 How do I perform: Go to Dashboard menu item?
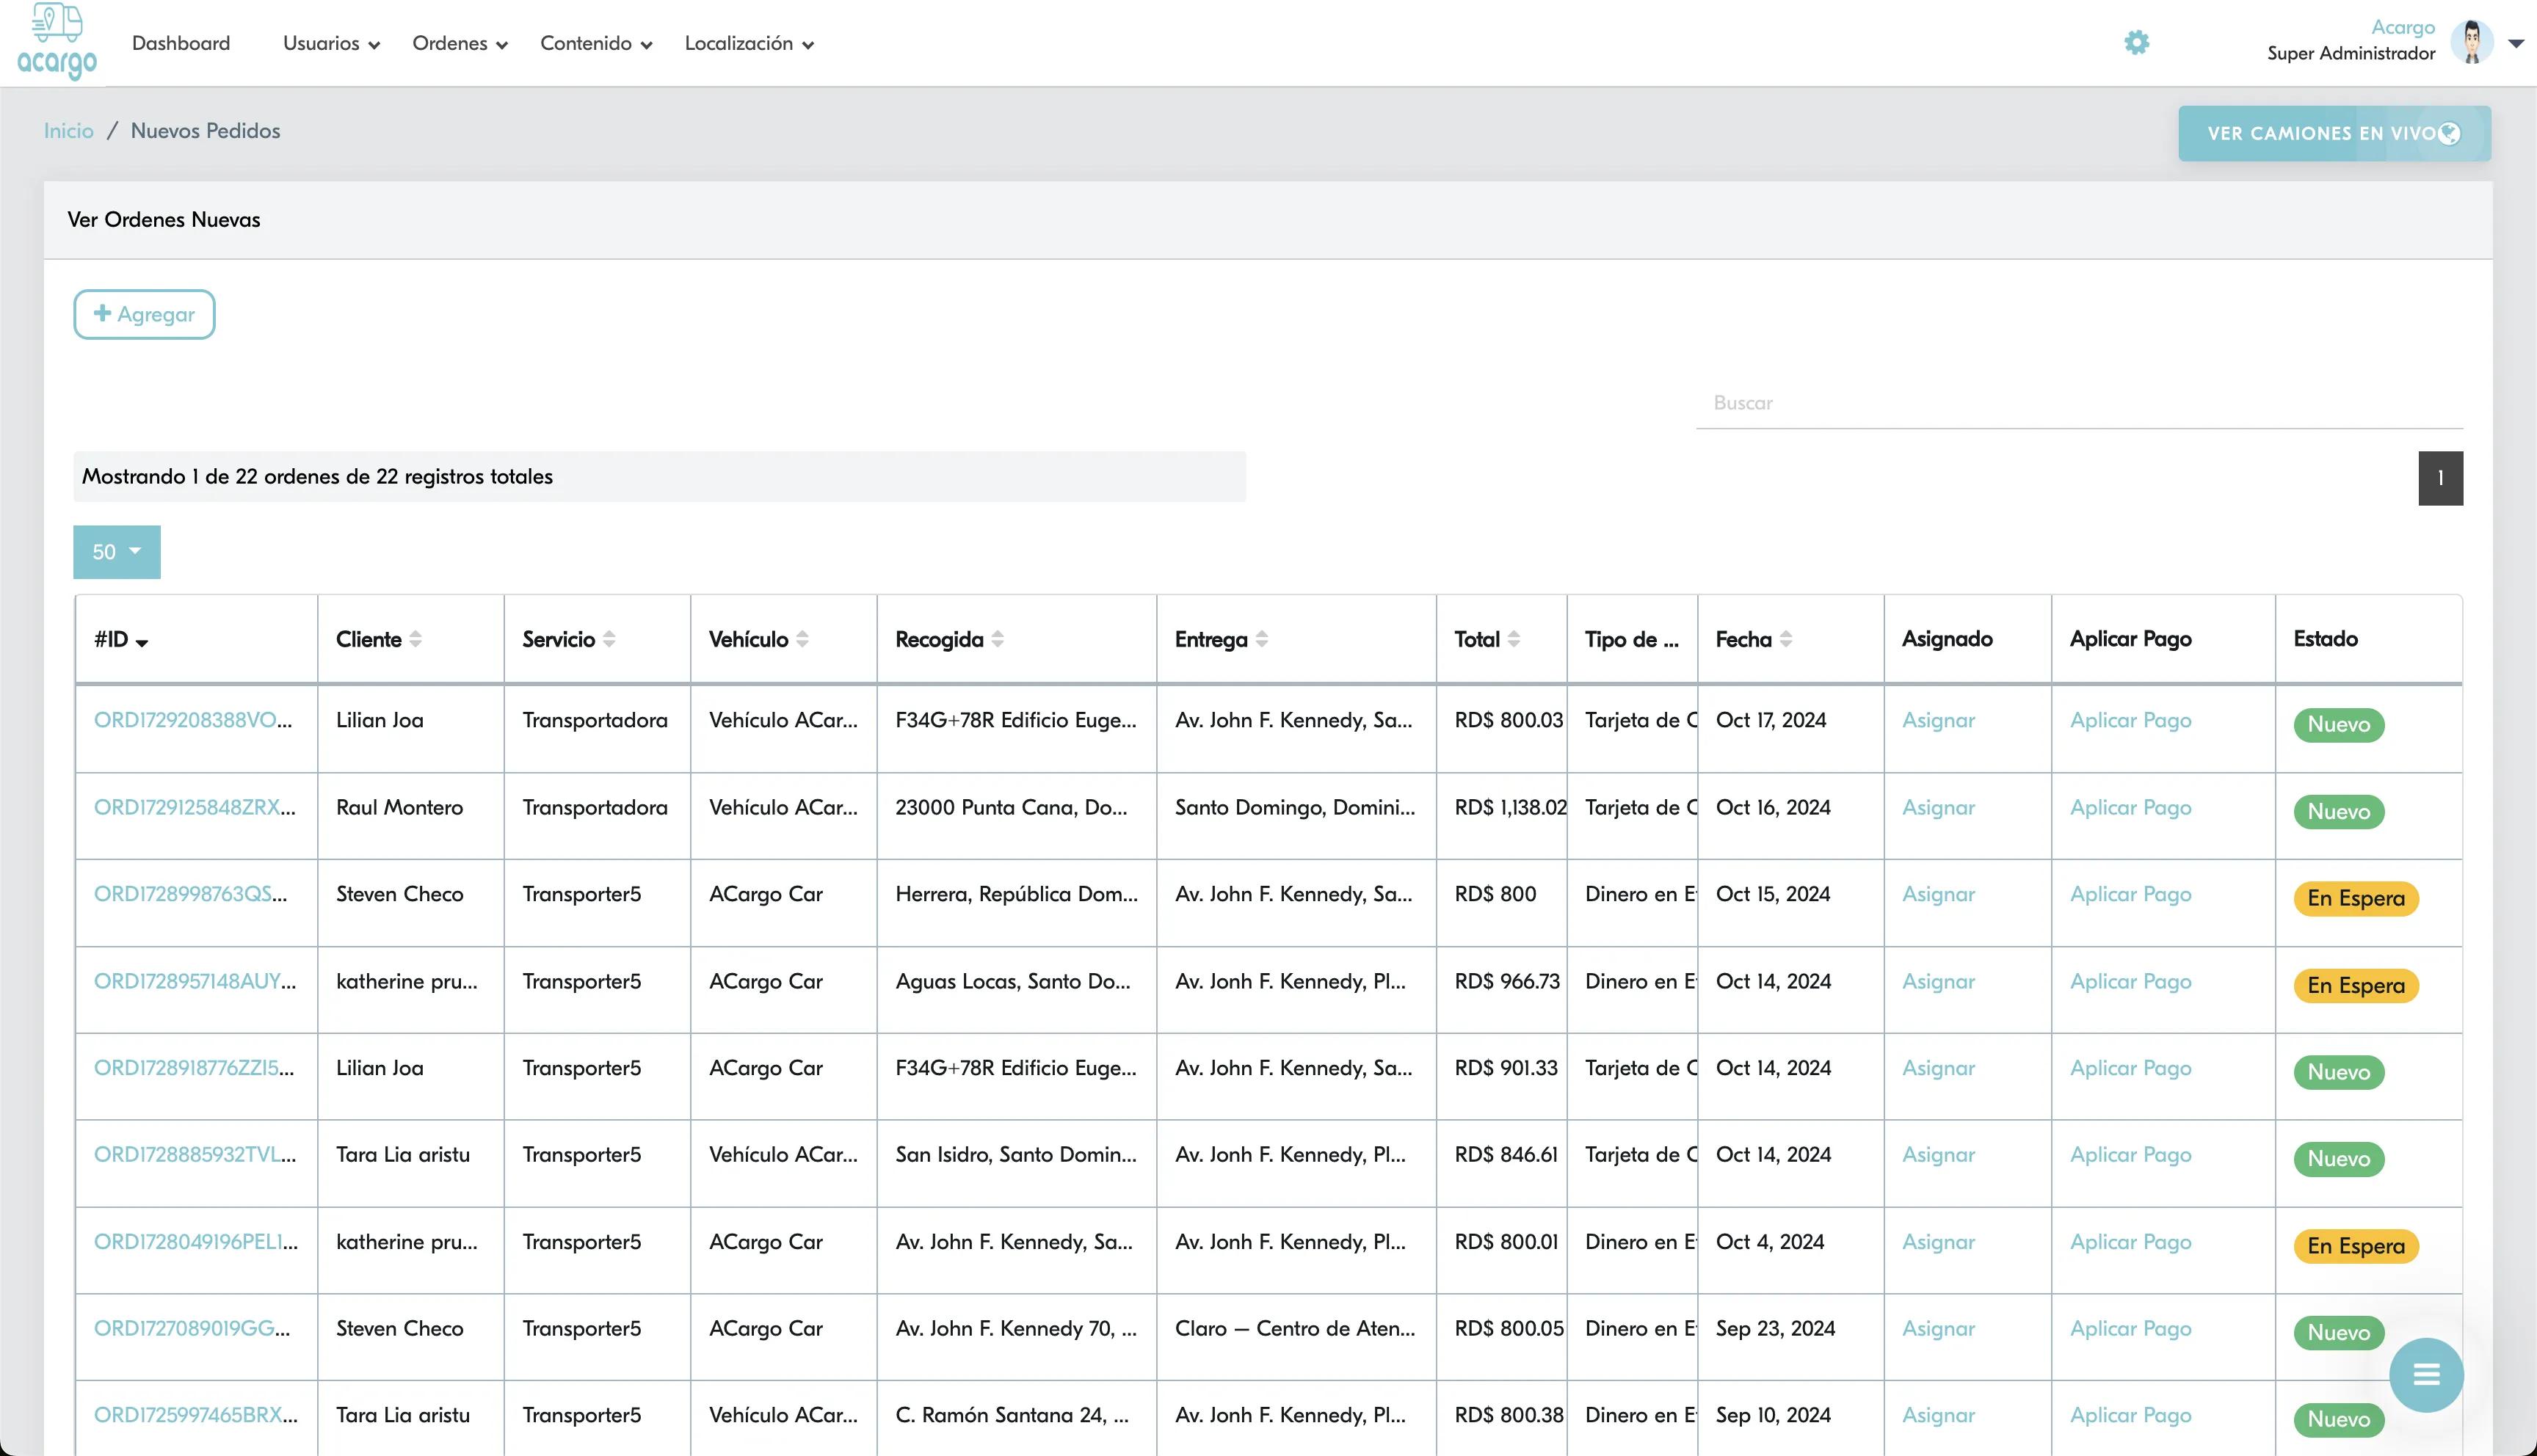(181, 44)
